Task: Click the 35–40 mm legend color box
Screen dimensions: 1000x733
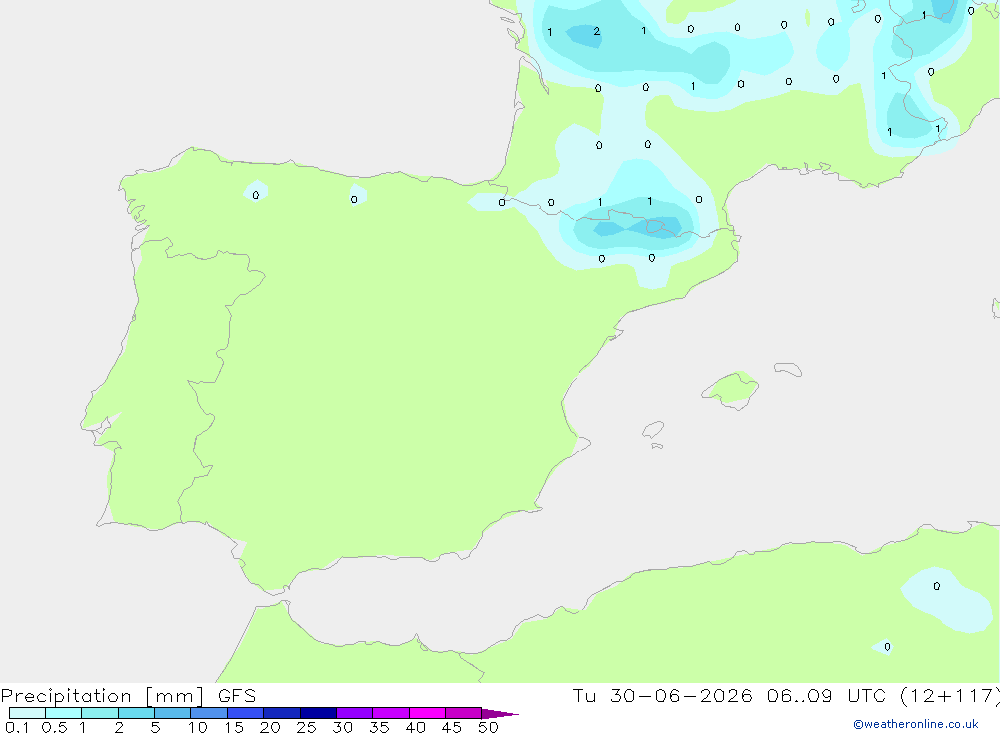Action: (391, 713)
